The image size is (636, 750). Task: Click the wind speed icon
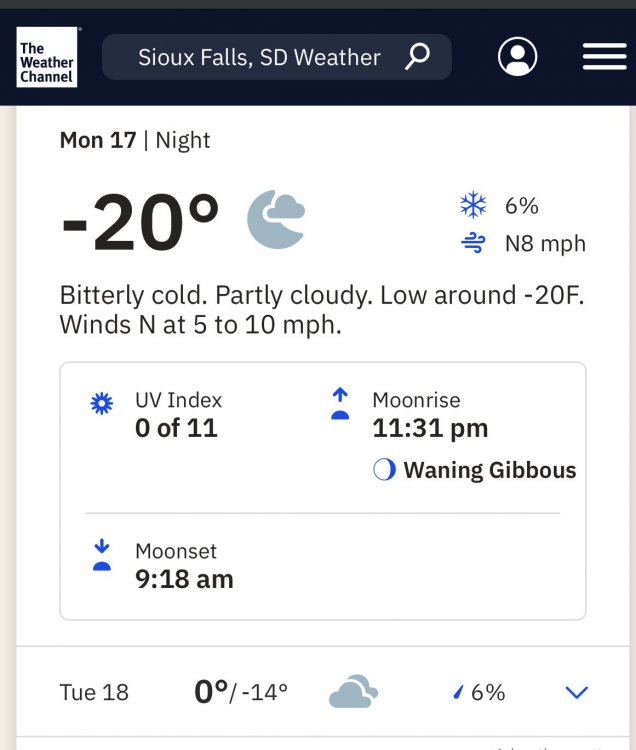(x=473, y=243)
